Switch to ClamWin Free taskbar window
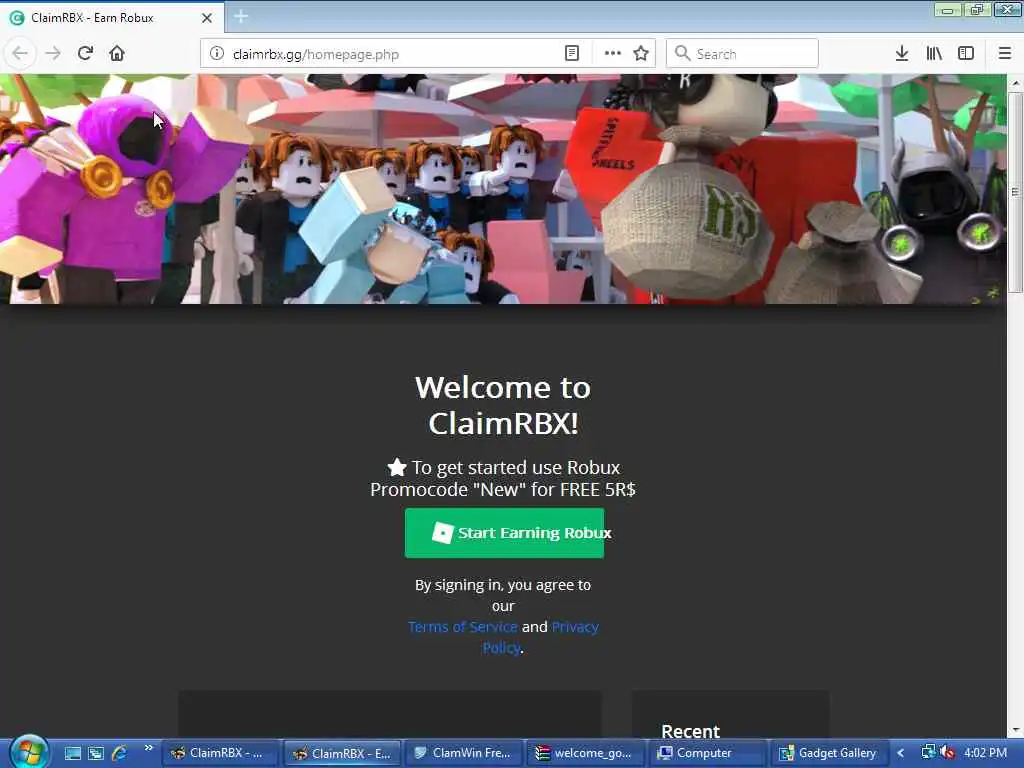 click(x=462, y=753)
